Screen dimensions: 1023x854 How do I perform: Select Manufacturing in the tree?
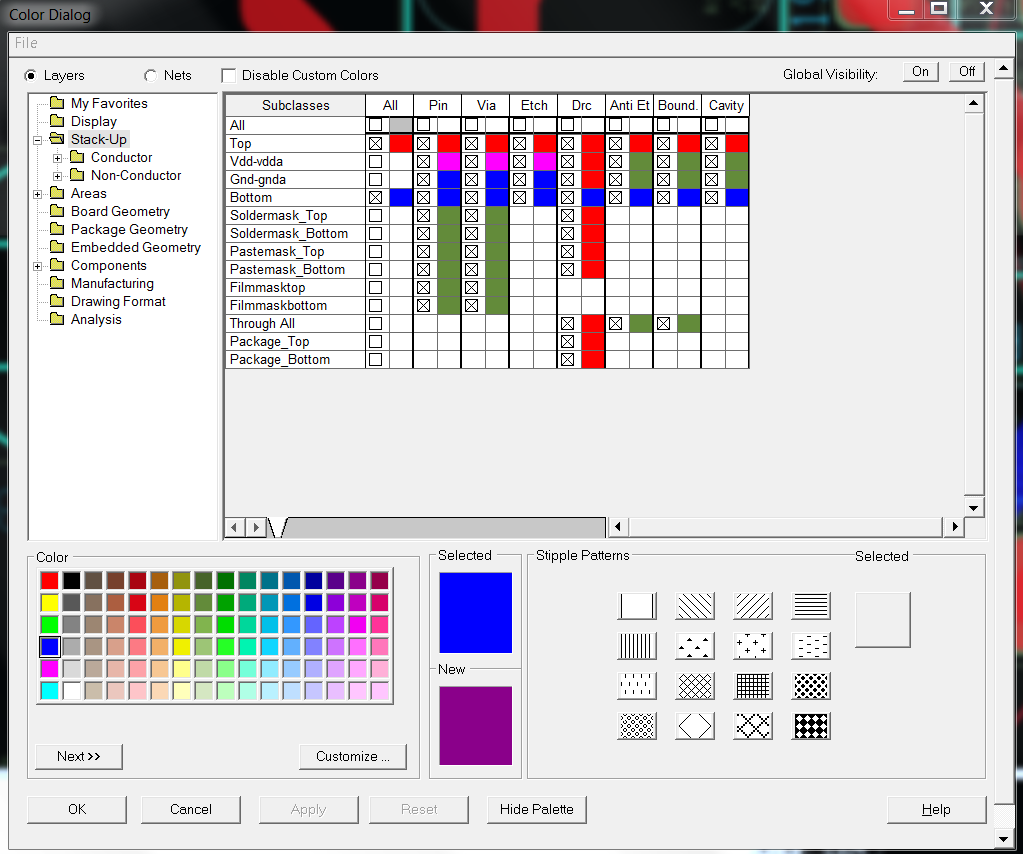[112, 284]
